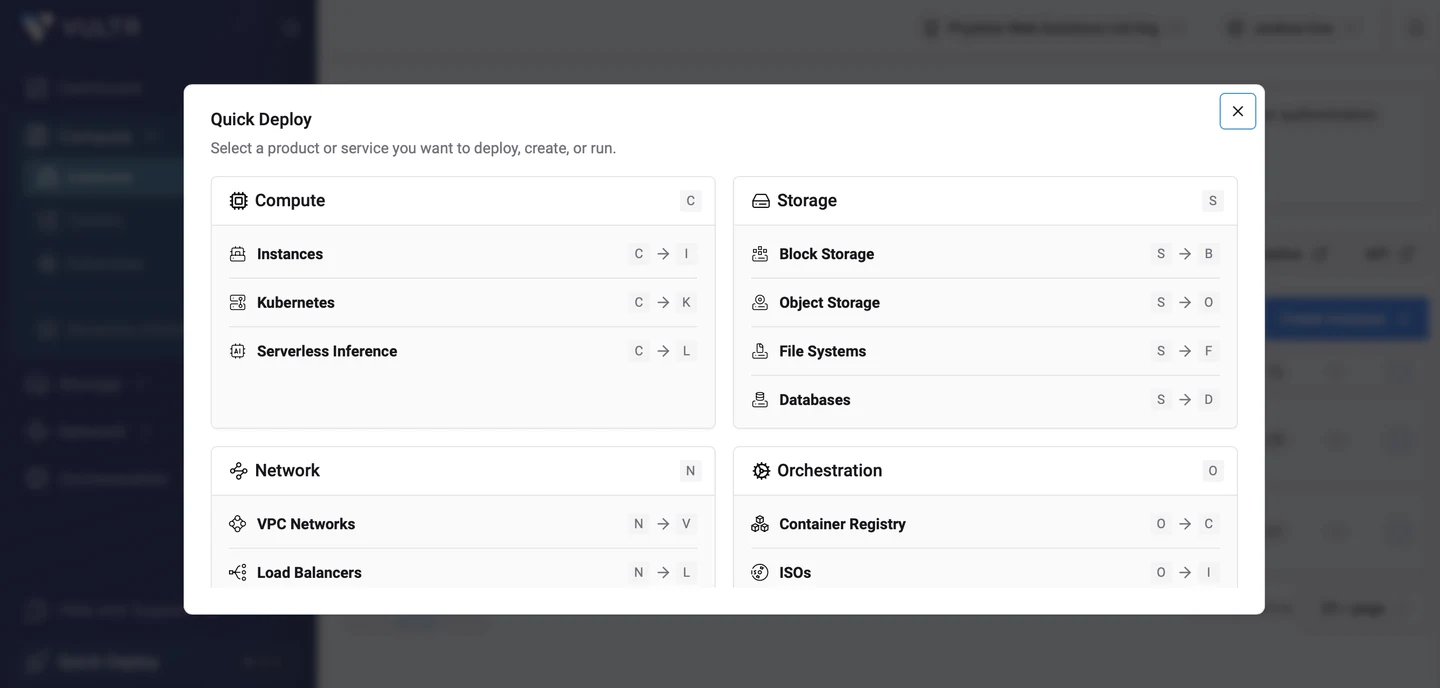
Task: Click the Object Storage row icon
Action: coord(760,302)
